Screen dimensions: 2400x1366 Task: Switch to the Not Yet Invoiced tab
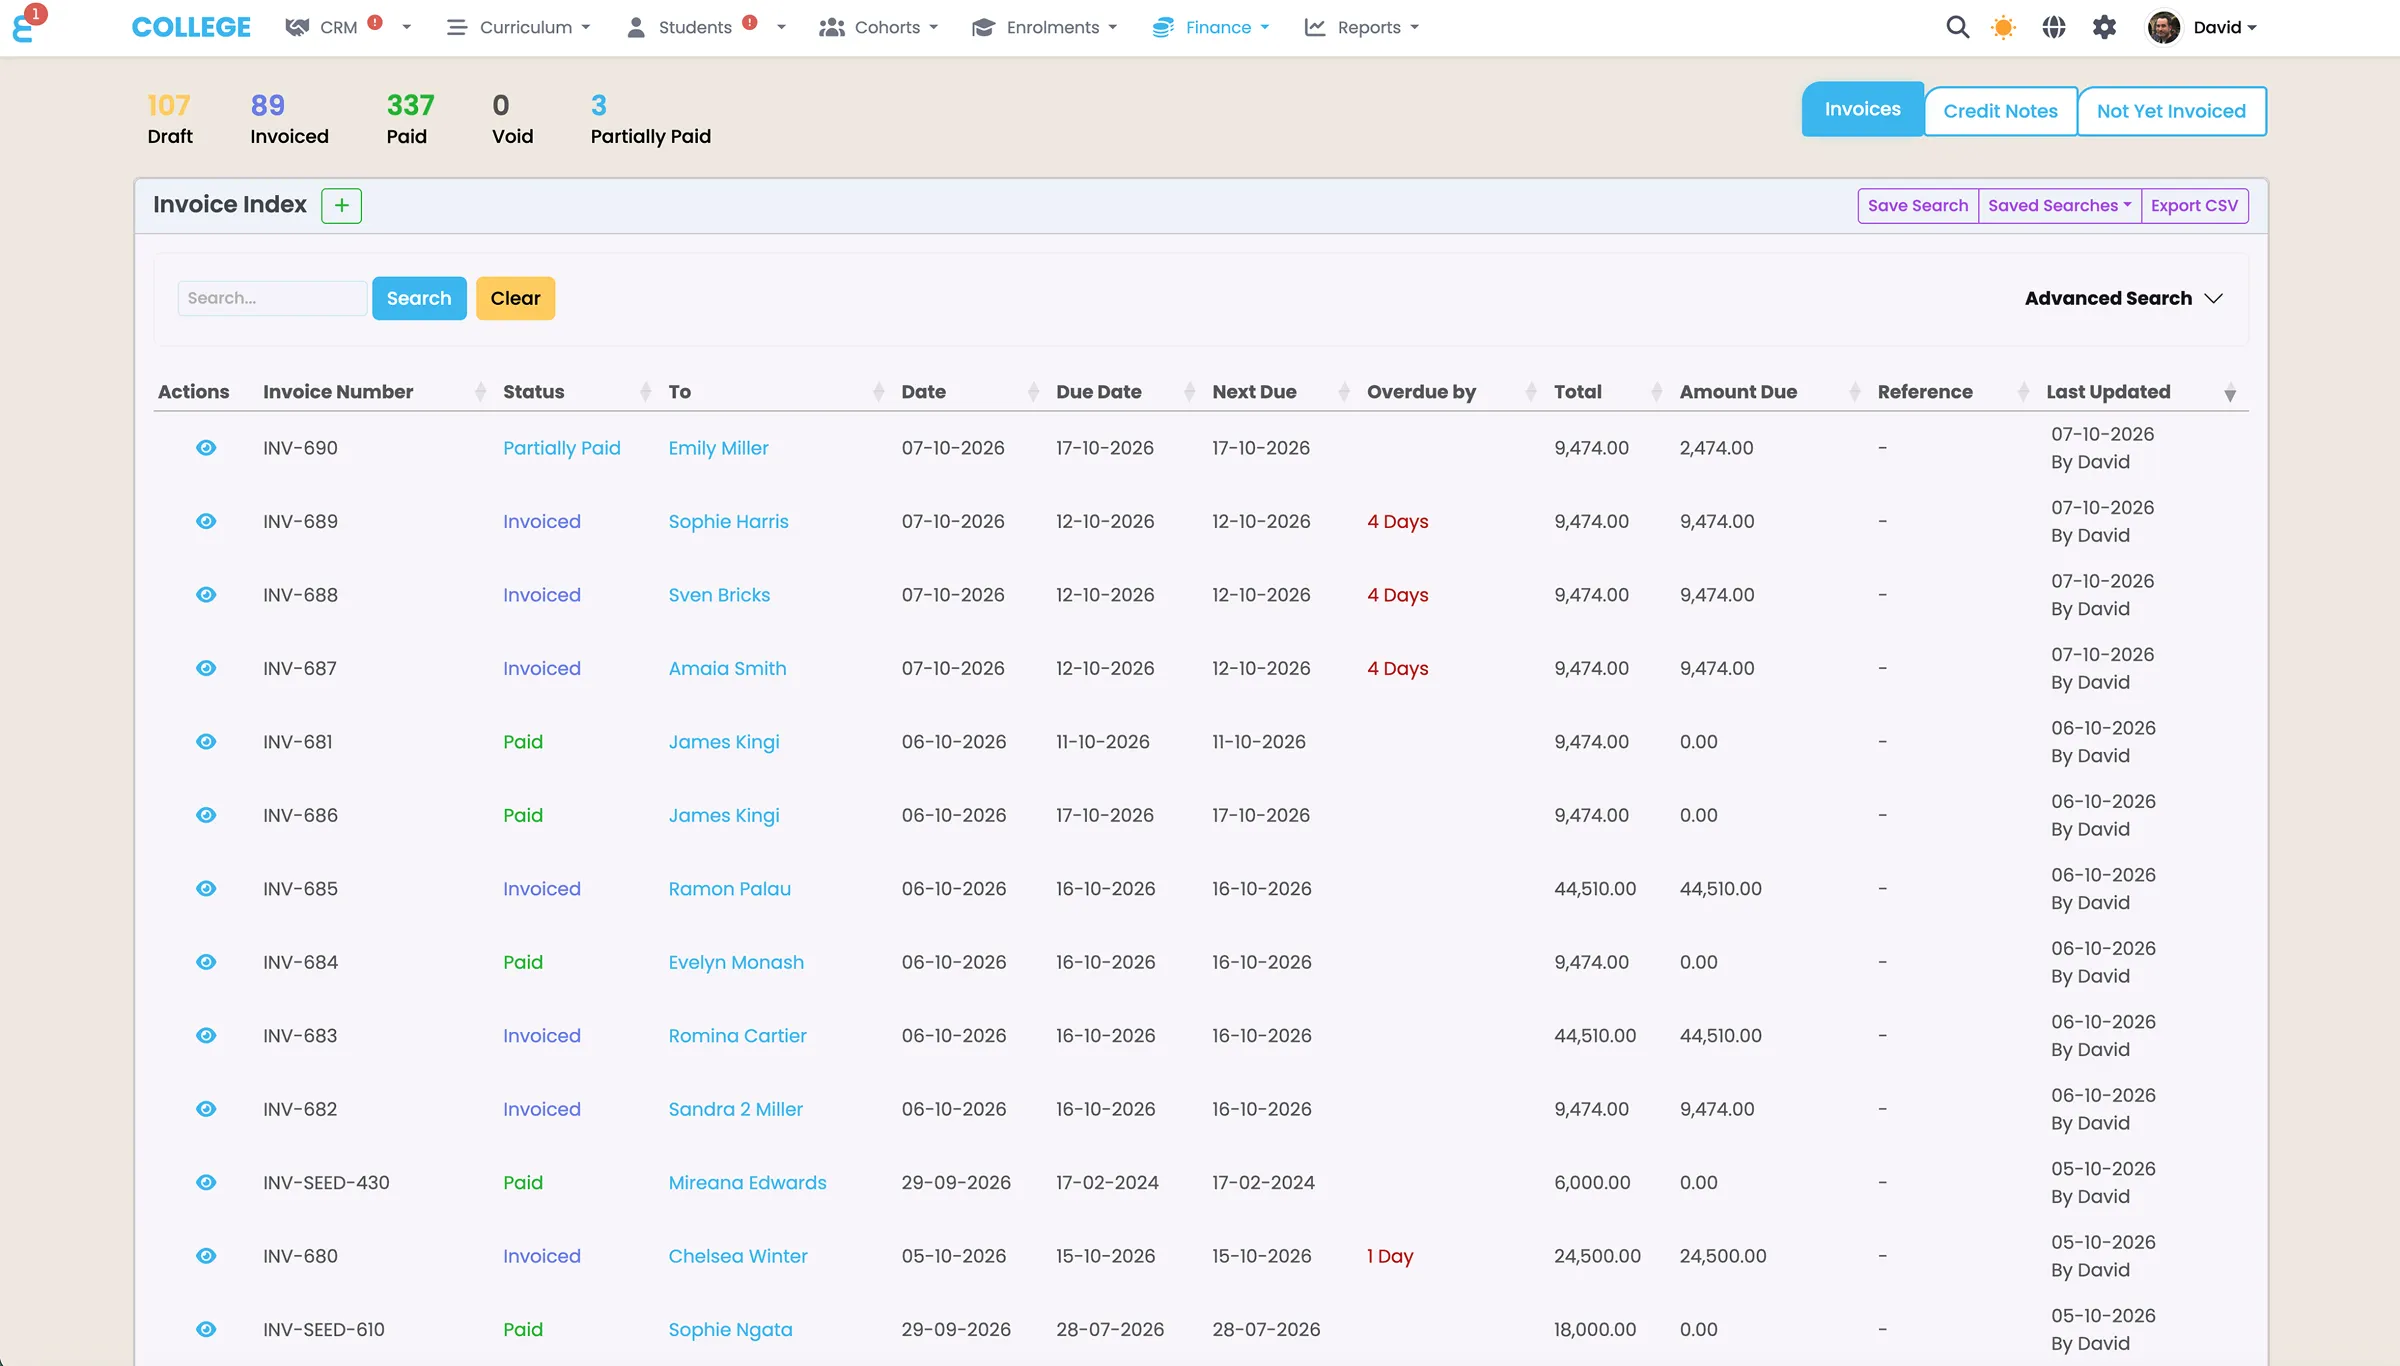click(x=2171, y=111)
